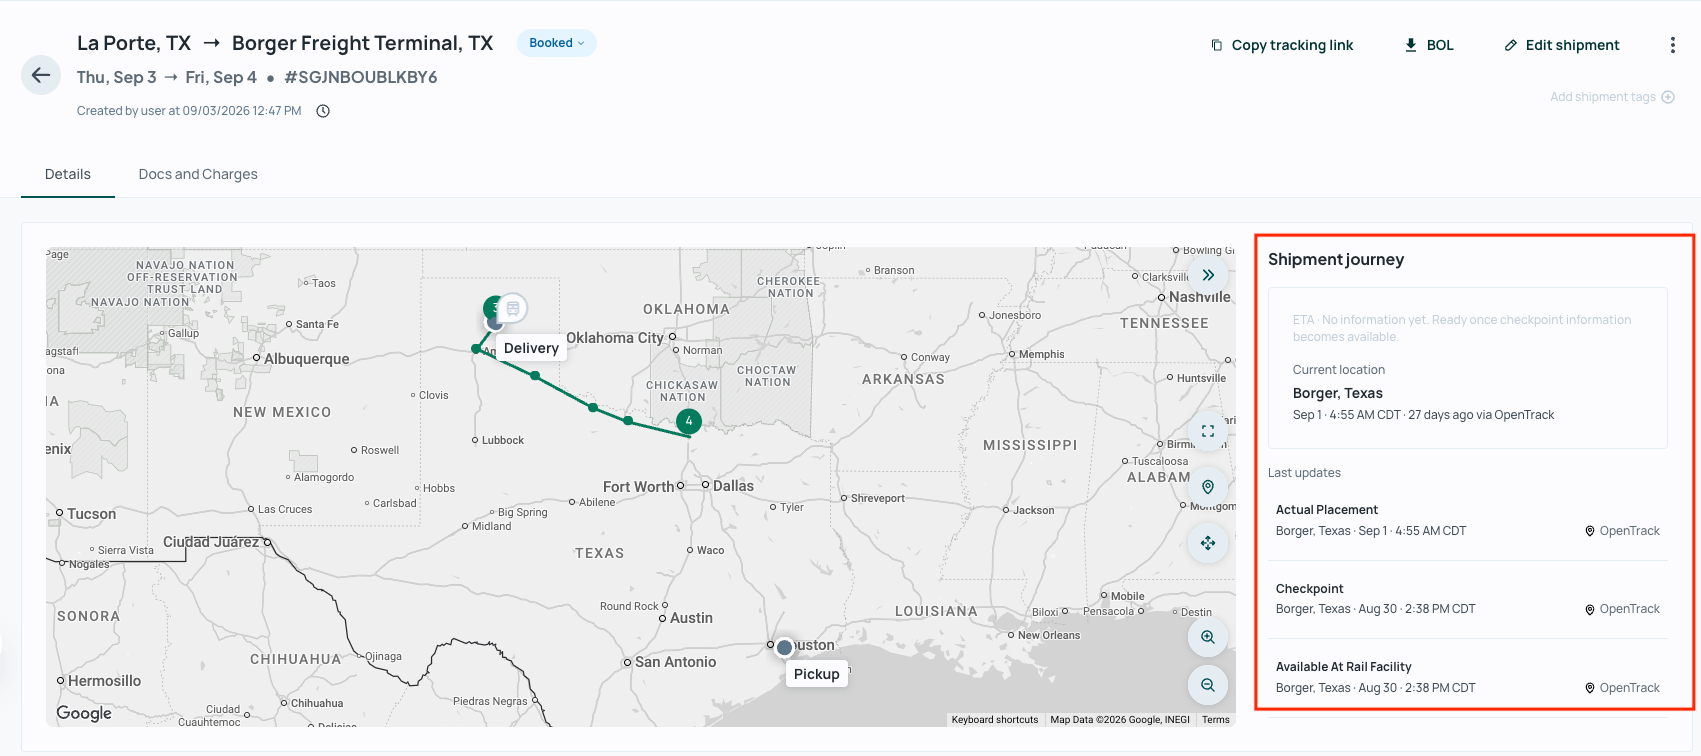The image size is (1701, 756).
Task: Copy tracking link
Action: [1282, 45]
